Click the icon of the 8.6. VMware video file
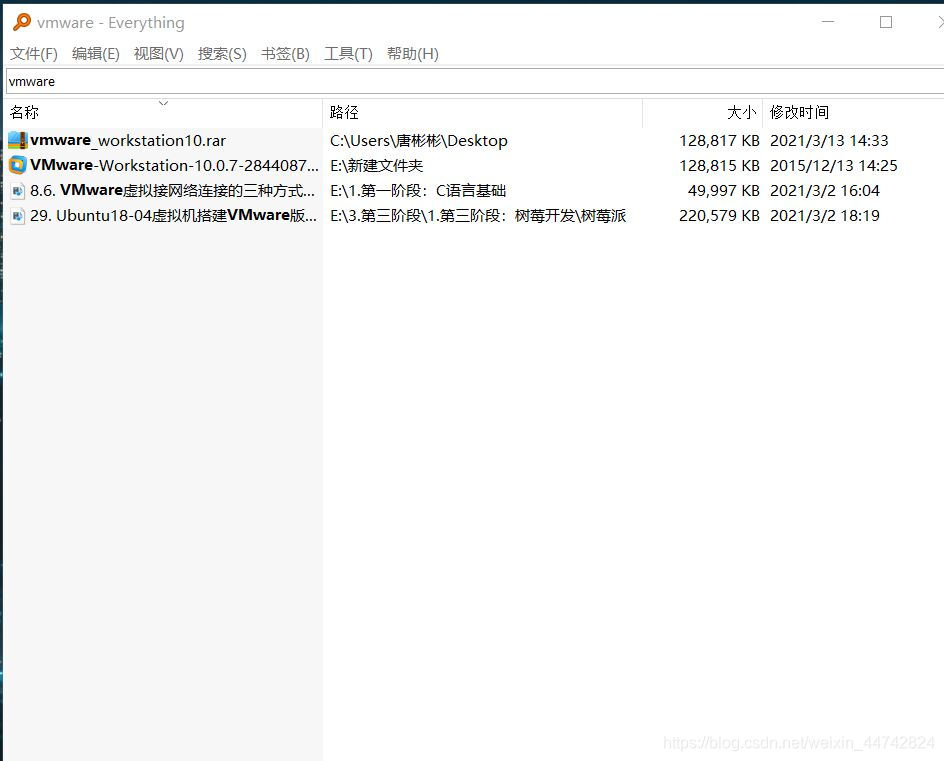The image size is (944, 761). click(x=17, y=191)
